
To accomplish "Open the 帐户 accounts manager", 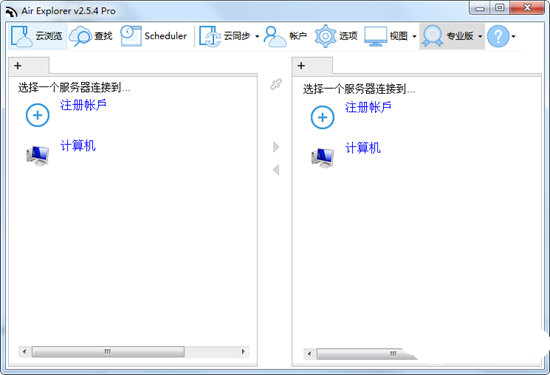I will coord(285,36).
